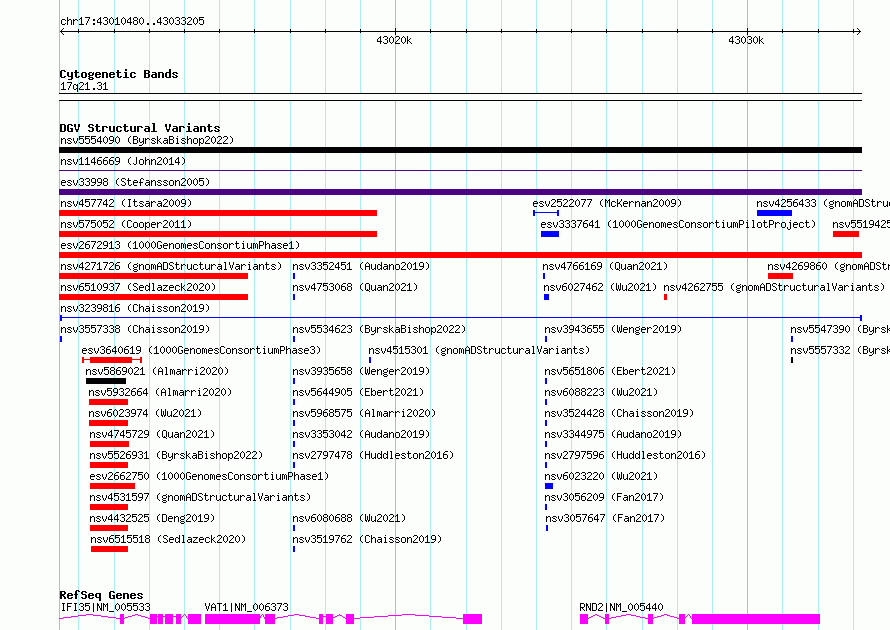Select nsv6023220 (Wu2021) label
The height and width of the screenshot is (630, 890).
(601, 476)
